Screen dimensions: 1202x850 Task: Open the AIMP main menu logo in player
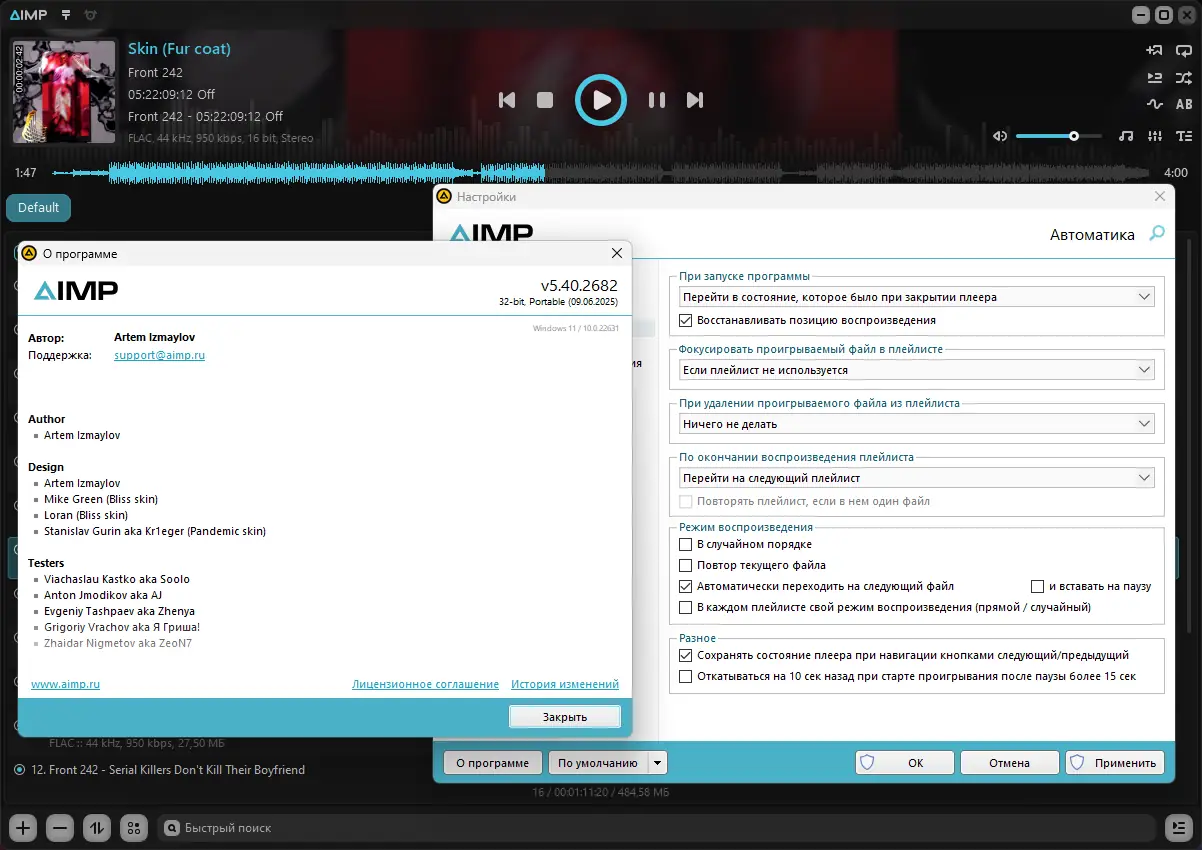point(28,15)
